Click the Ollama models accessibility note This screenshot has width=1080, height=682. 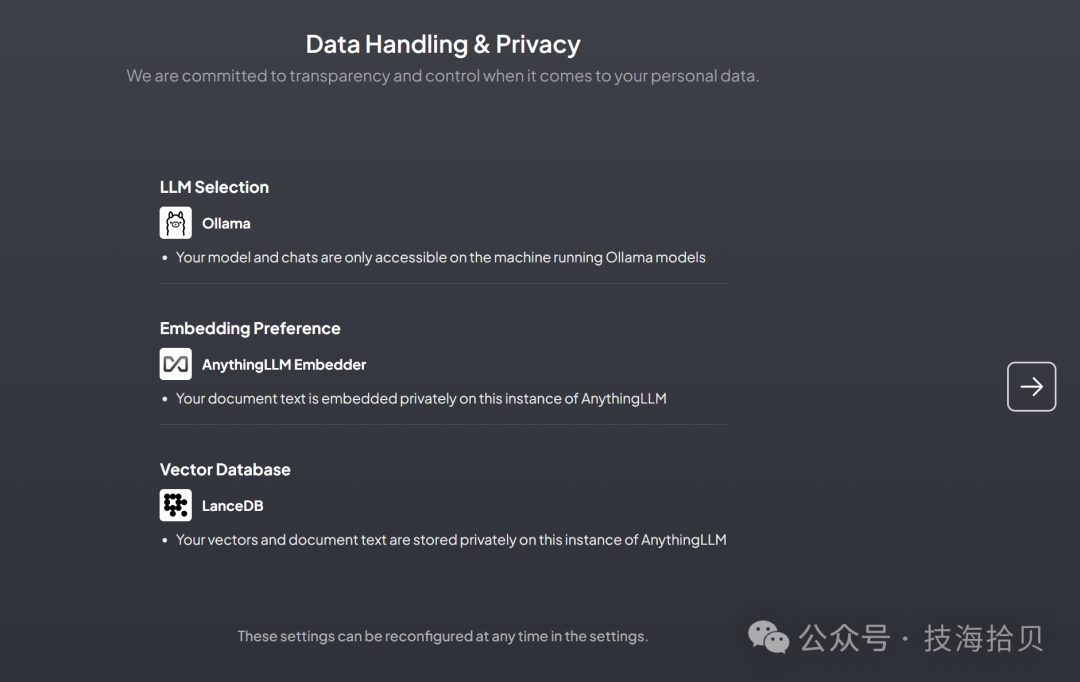(440, 257)
